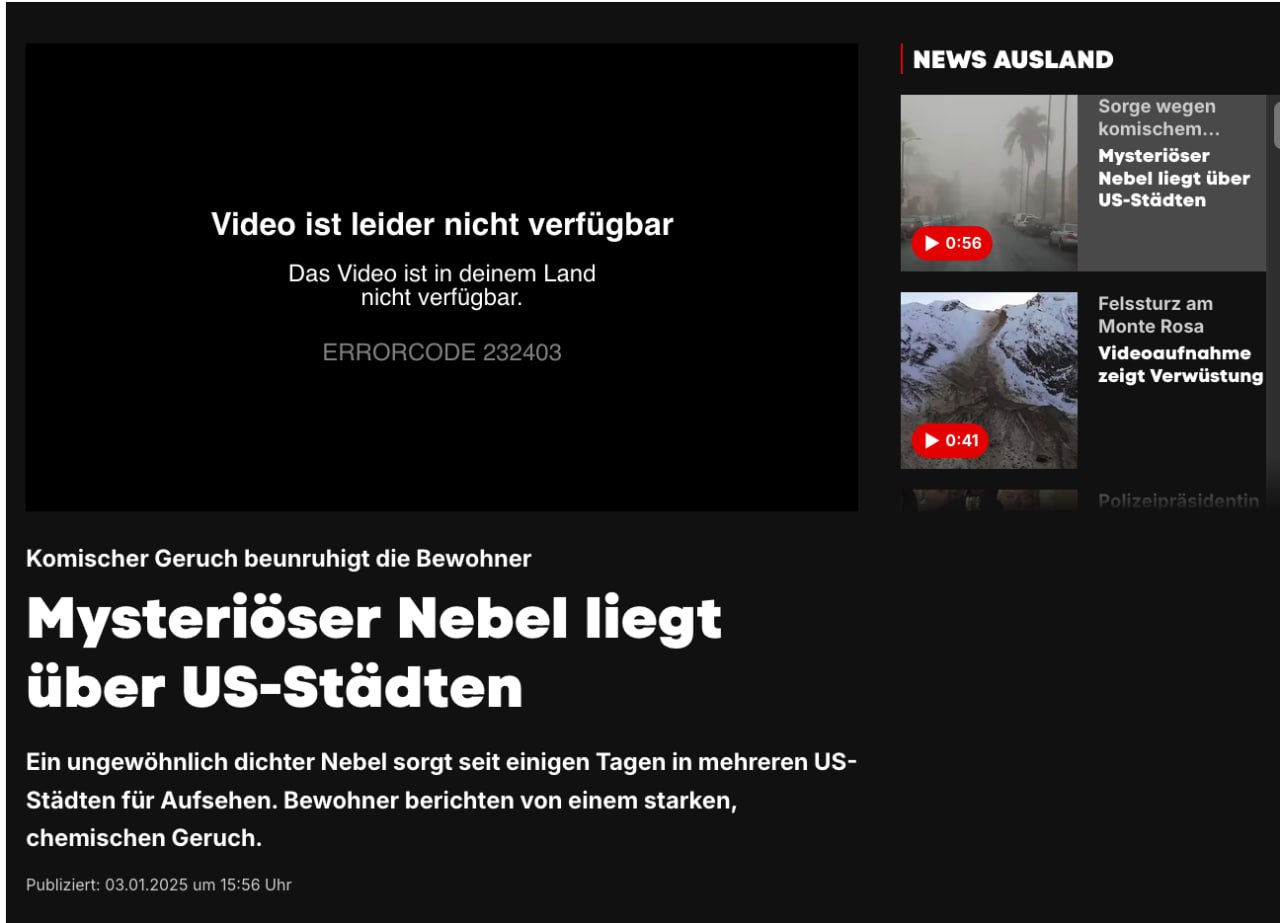This screenshot has width=1280, height=923.
Task: Click the partially visible third video thumbnail
Action: click(989, 500)
